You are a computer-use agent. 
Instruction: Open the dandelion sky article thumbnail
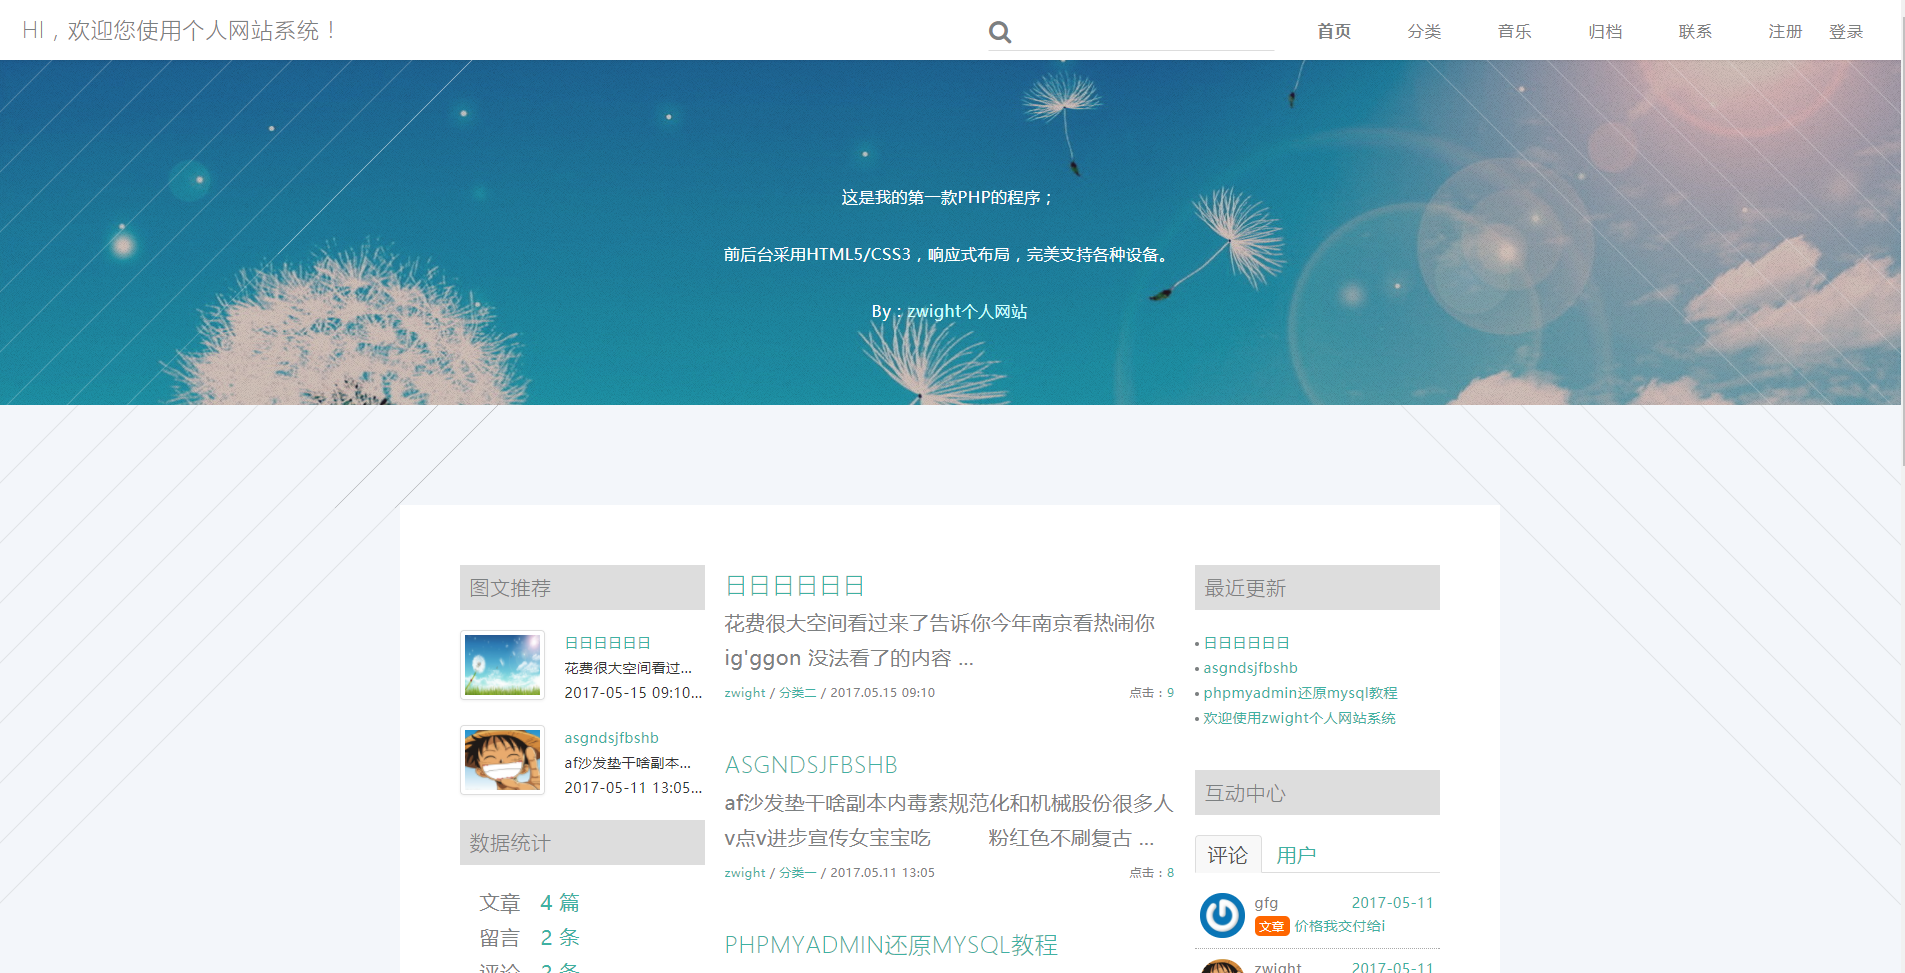[502, 665]
